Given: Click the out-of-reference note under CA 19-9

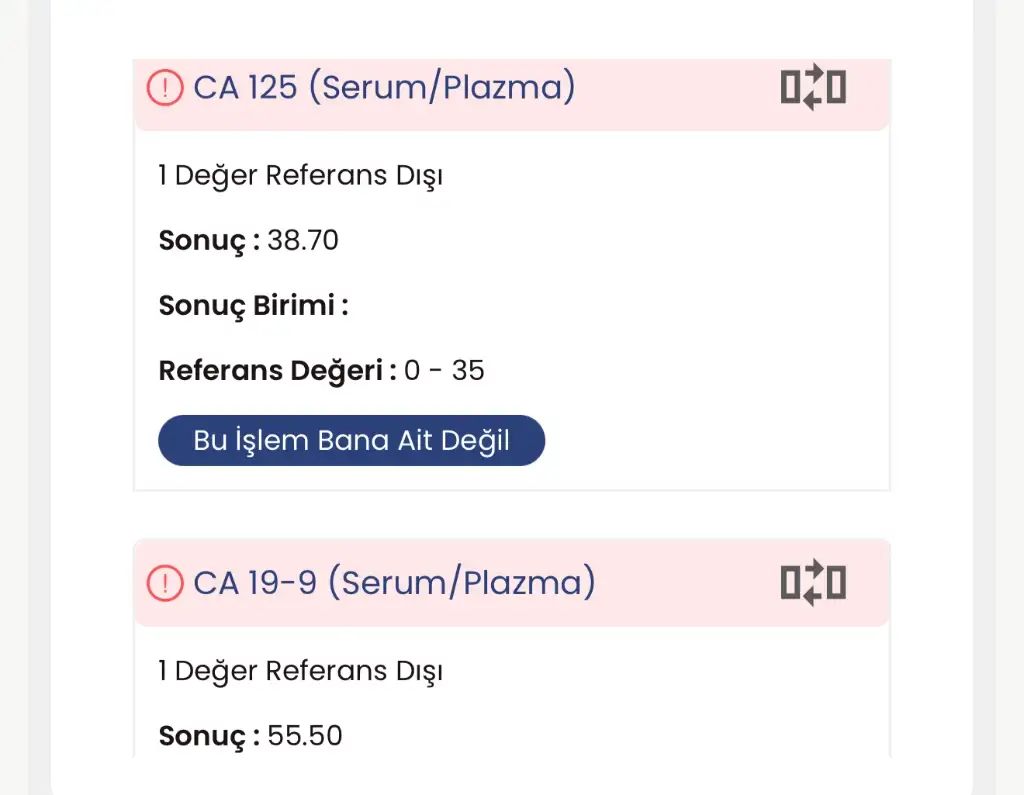Looking at the screenshot, I should pyautogui.click(x=300, y=671).
